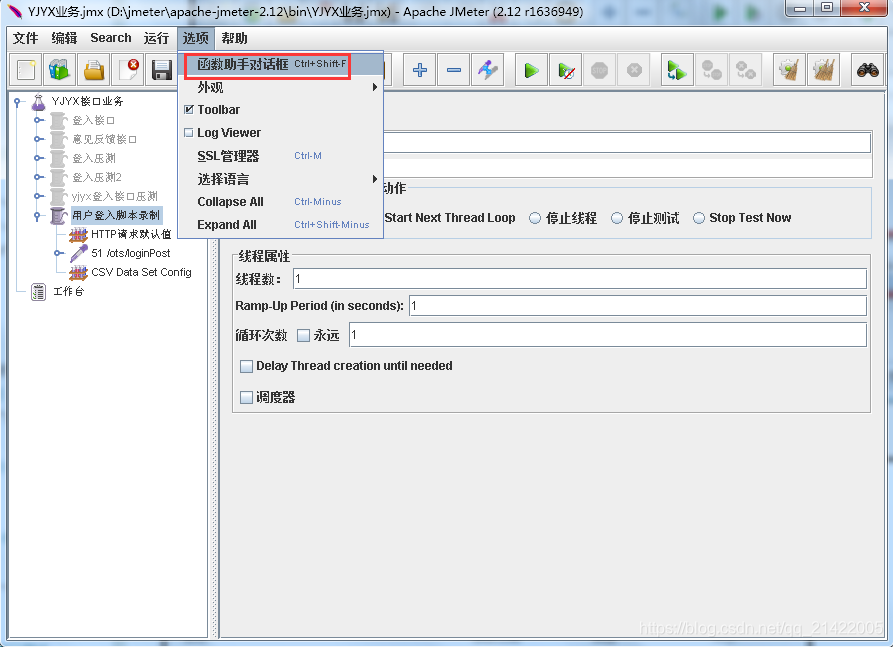
Task: Select the 51 /ots/loginPost tree item
Action: click(130, 253)
